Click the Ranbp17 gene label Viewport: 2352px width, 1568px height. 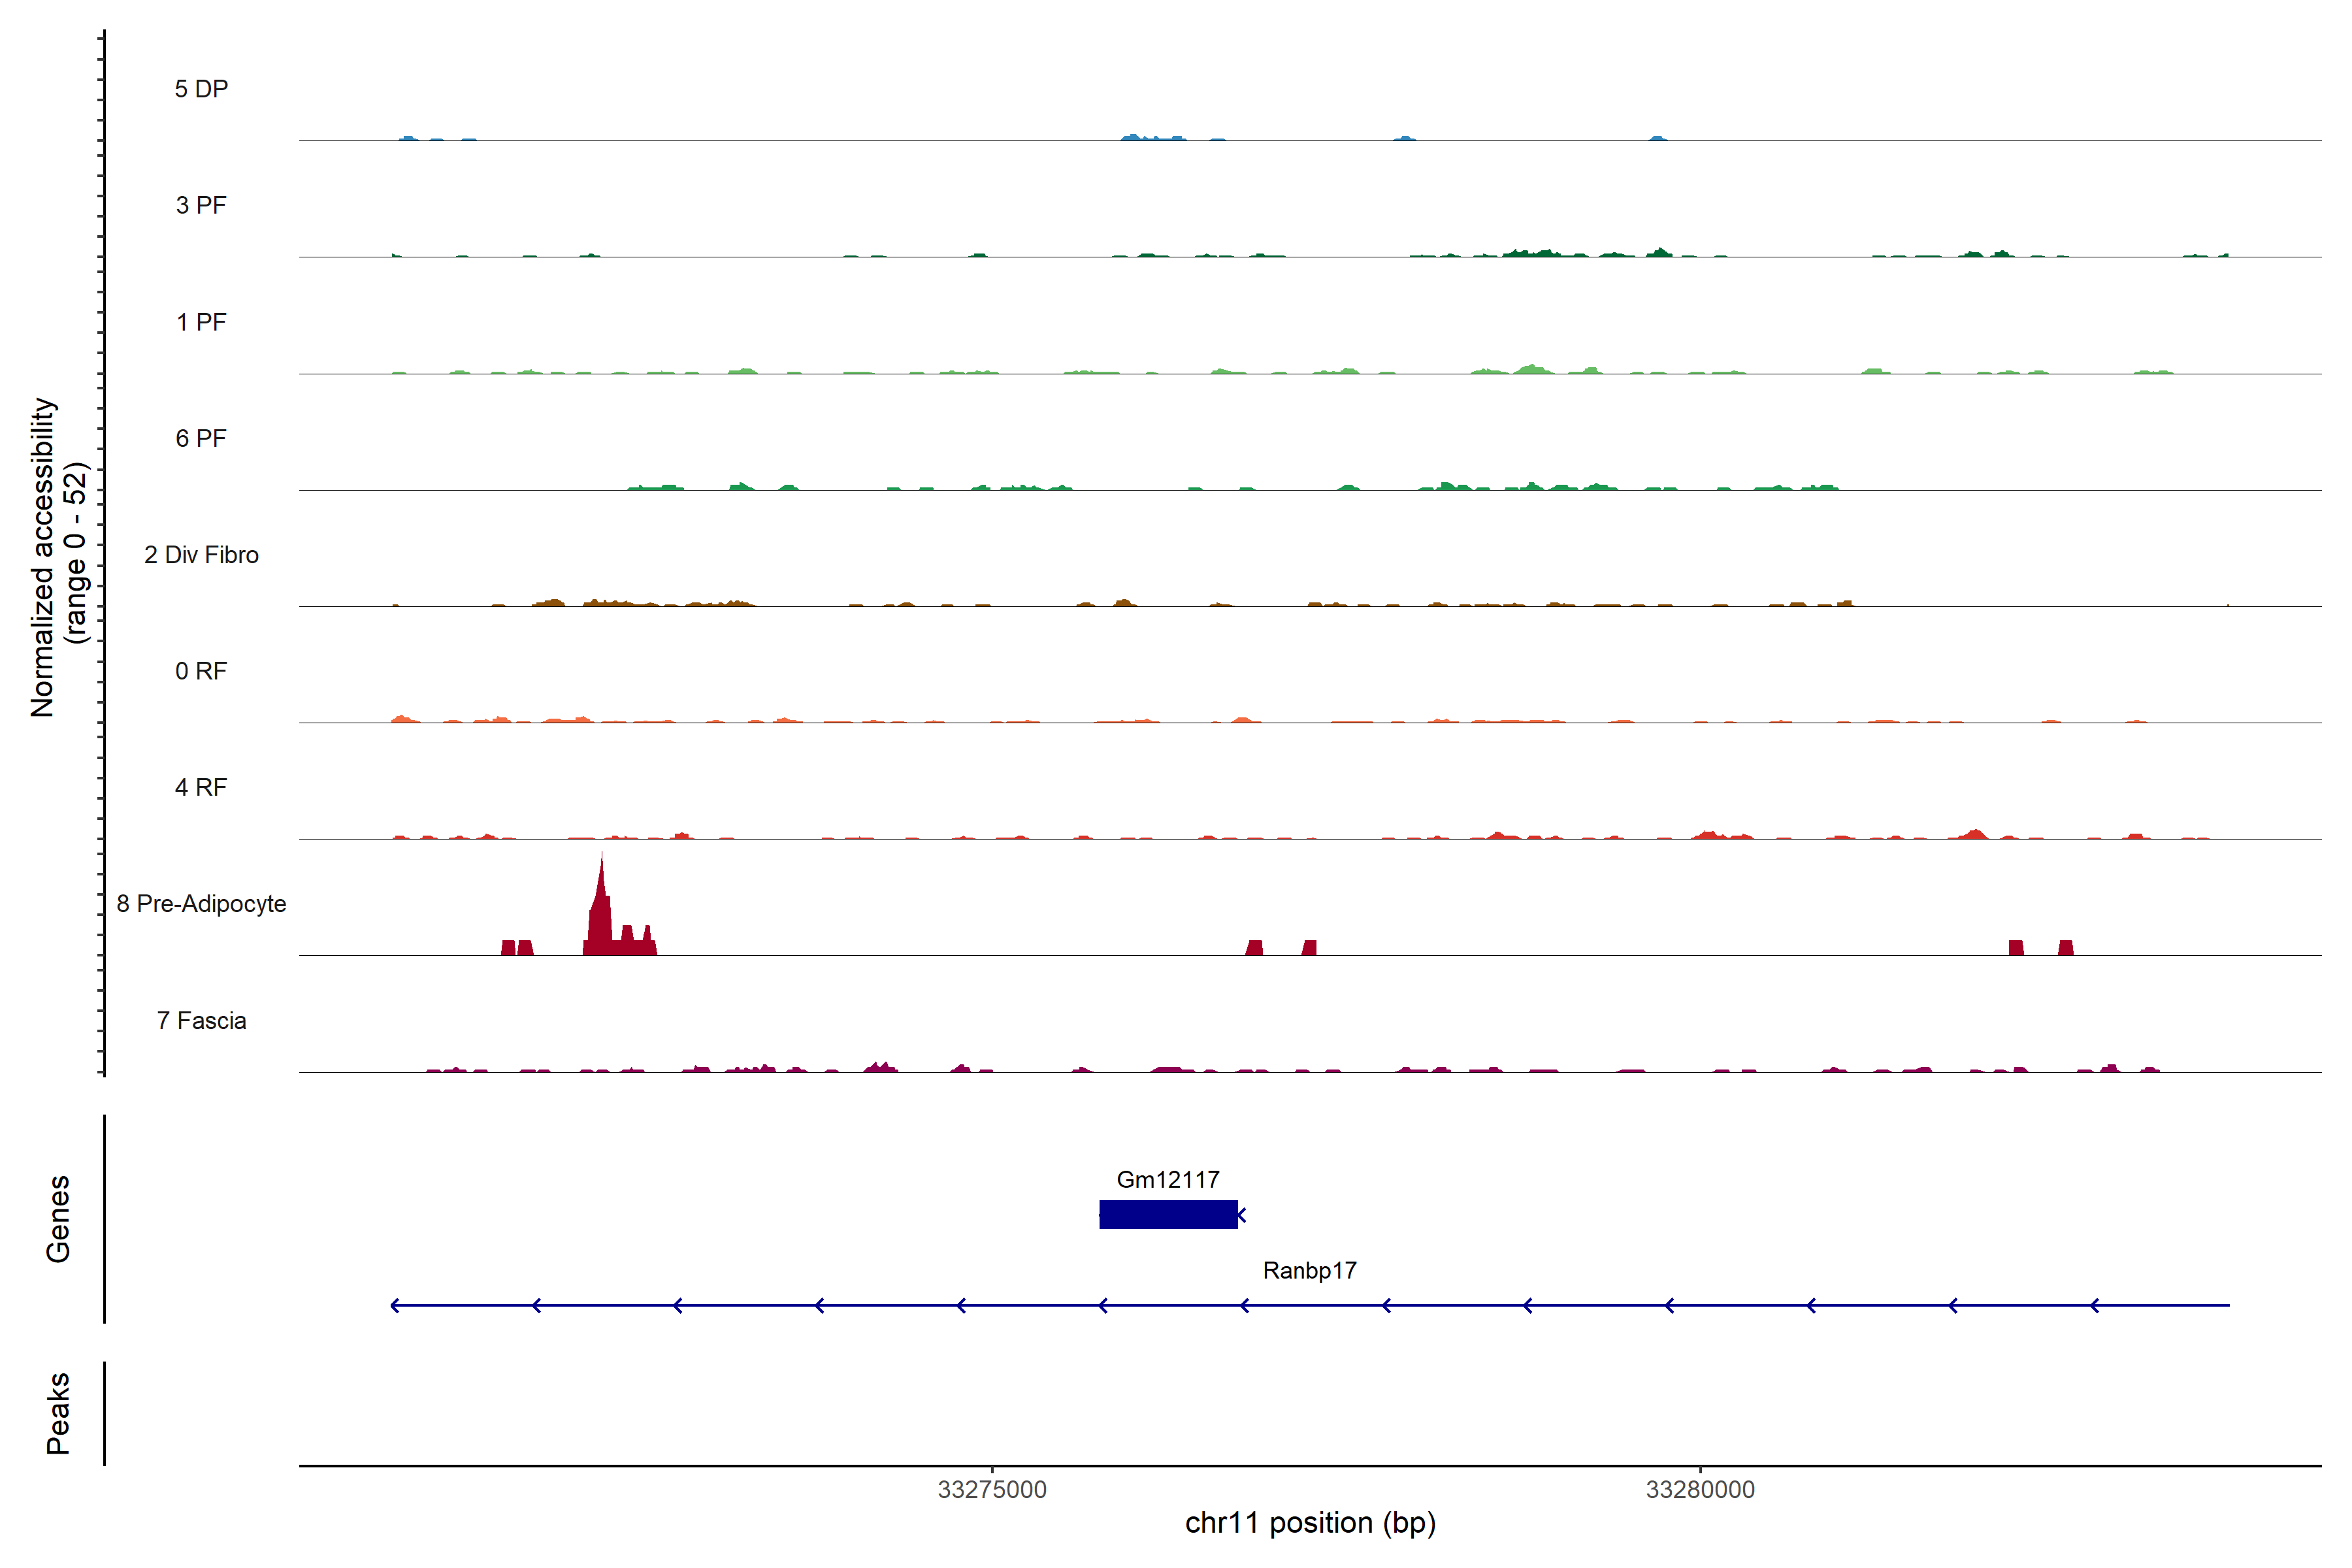(1309, 1270)
